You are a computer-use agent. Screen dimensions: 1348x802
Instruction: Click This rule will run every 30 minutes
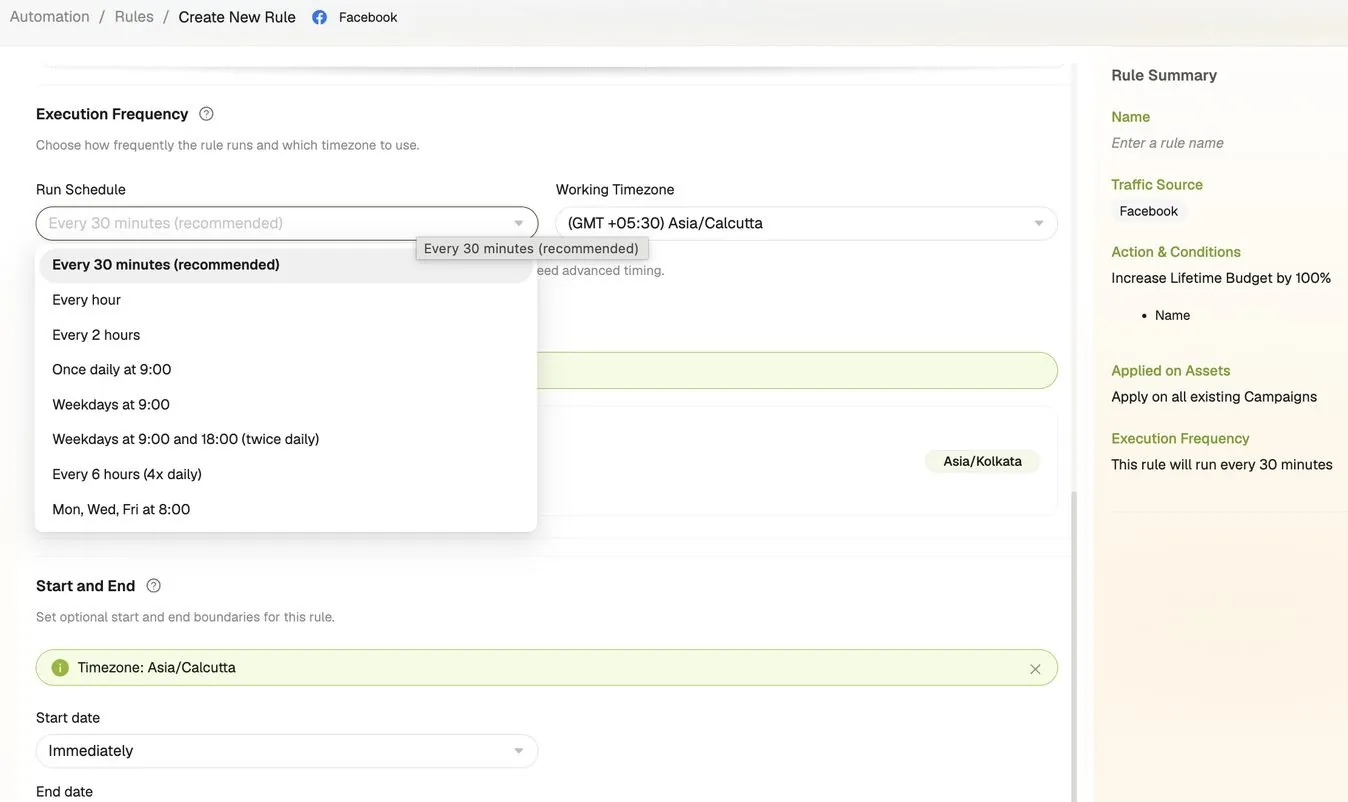[1222, 465]
